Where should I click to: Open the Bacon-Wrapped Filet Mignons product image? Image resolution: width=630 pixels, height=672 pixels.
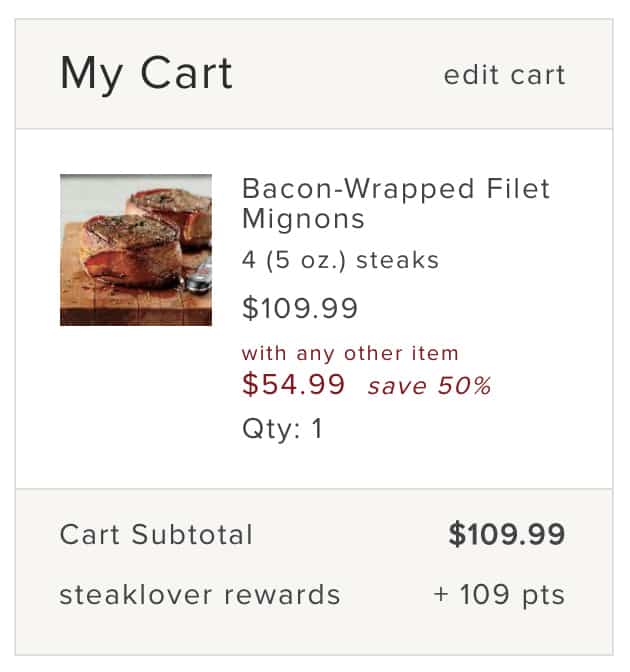136,250
